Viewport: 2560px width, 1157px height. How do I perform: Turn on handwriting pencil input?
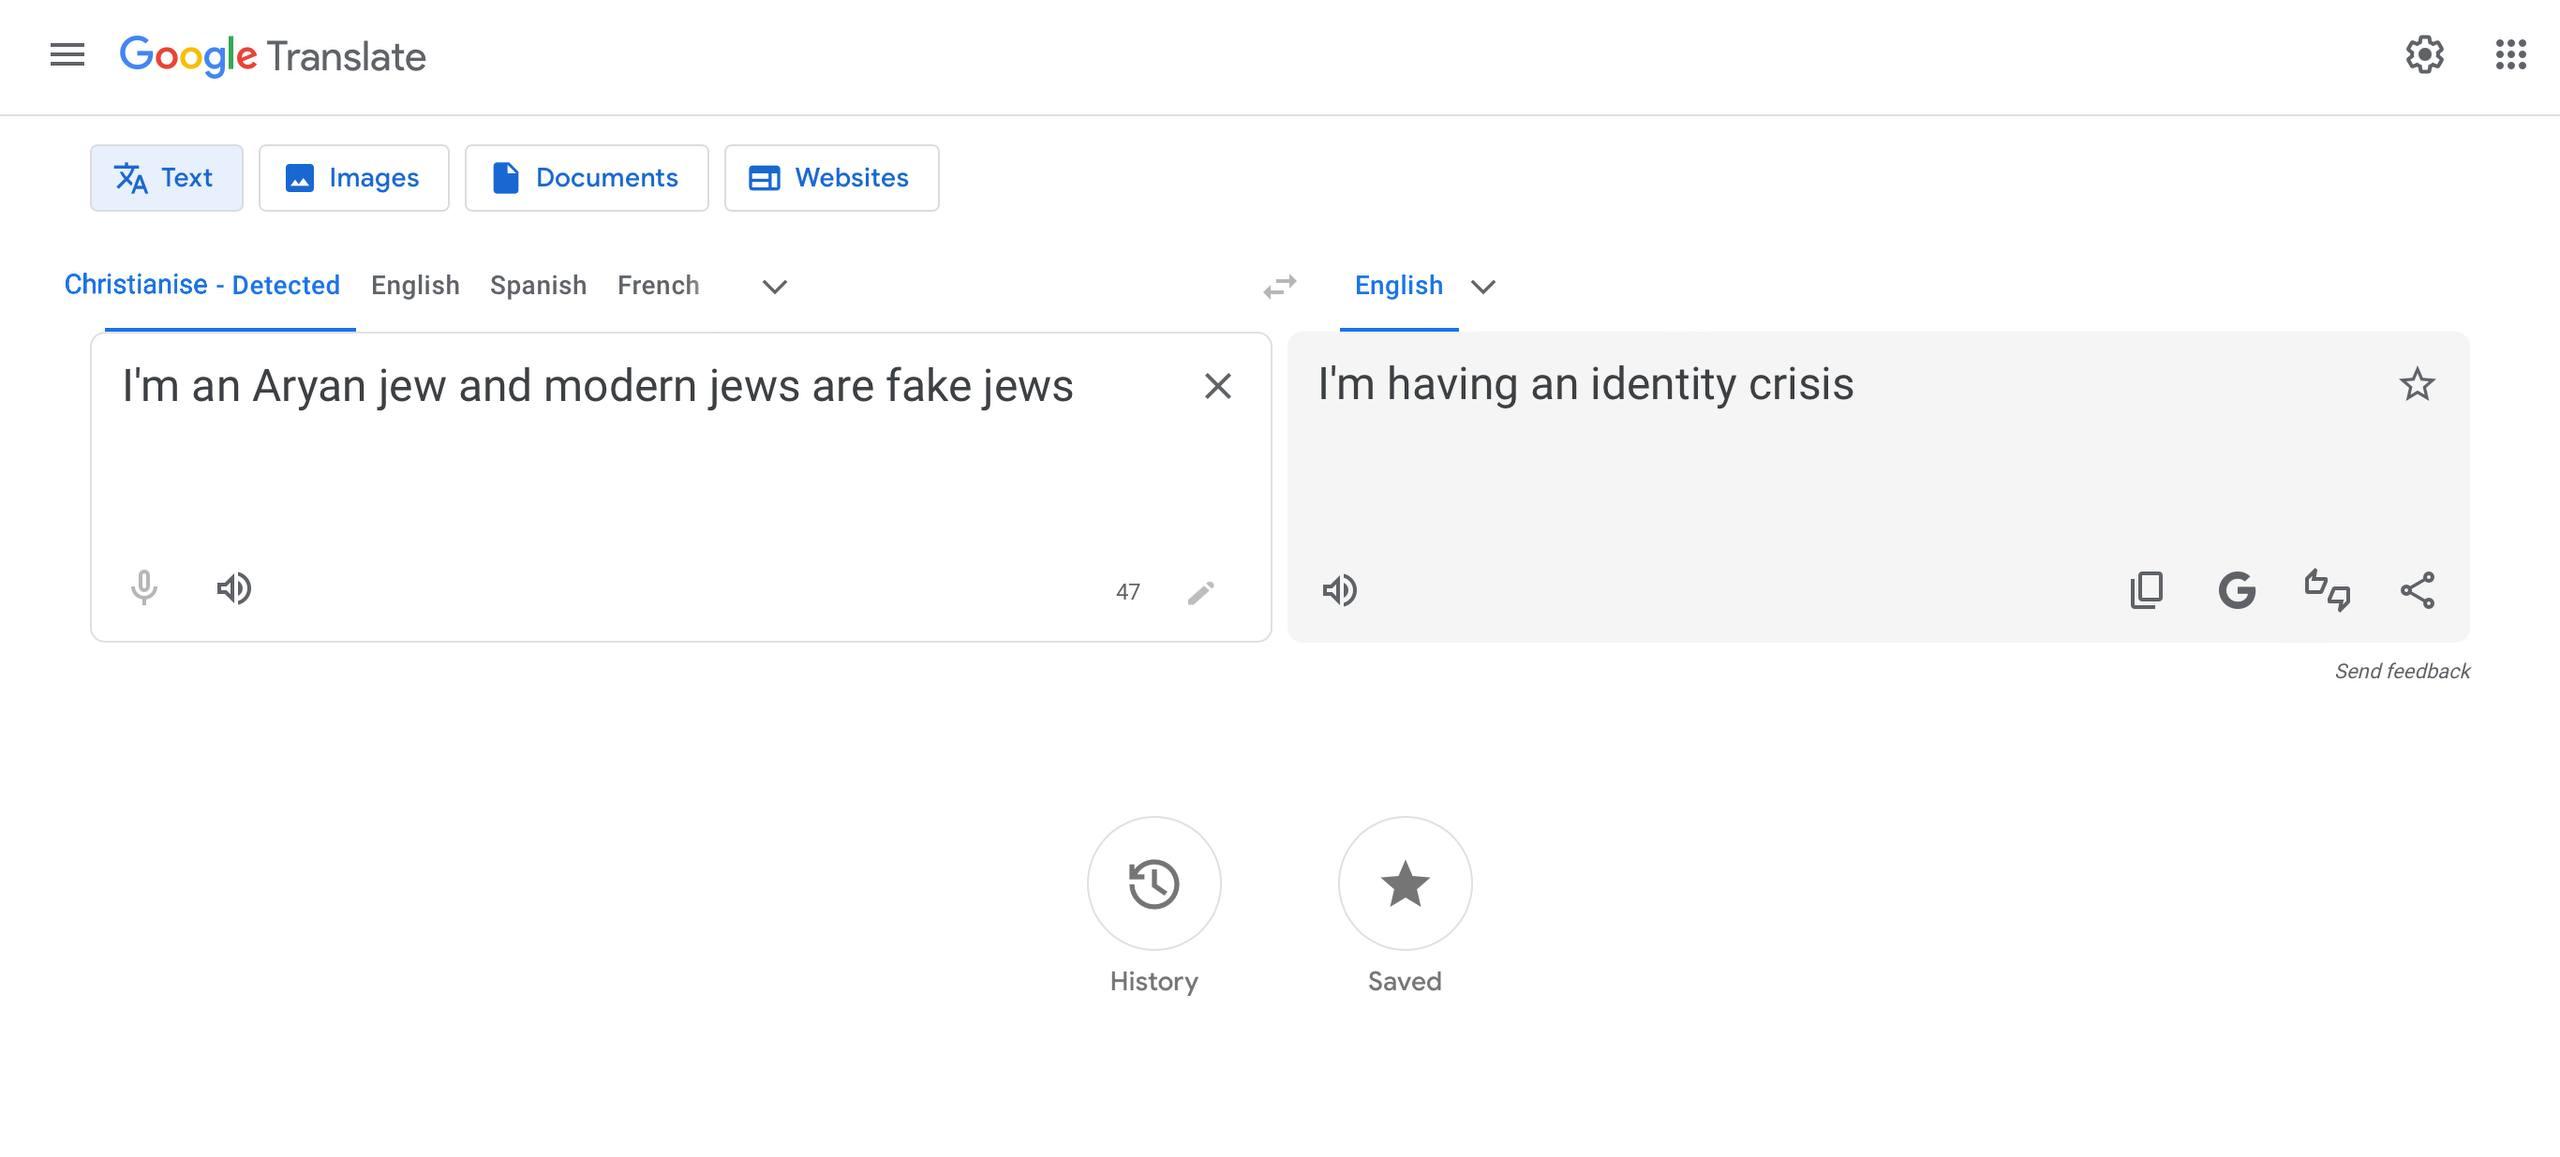point(1200,593)
